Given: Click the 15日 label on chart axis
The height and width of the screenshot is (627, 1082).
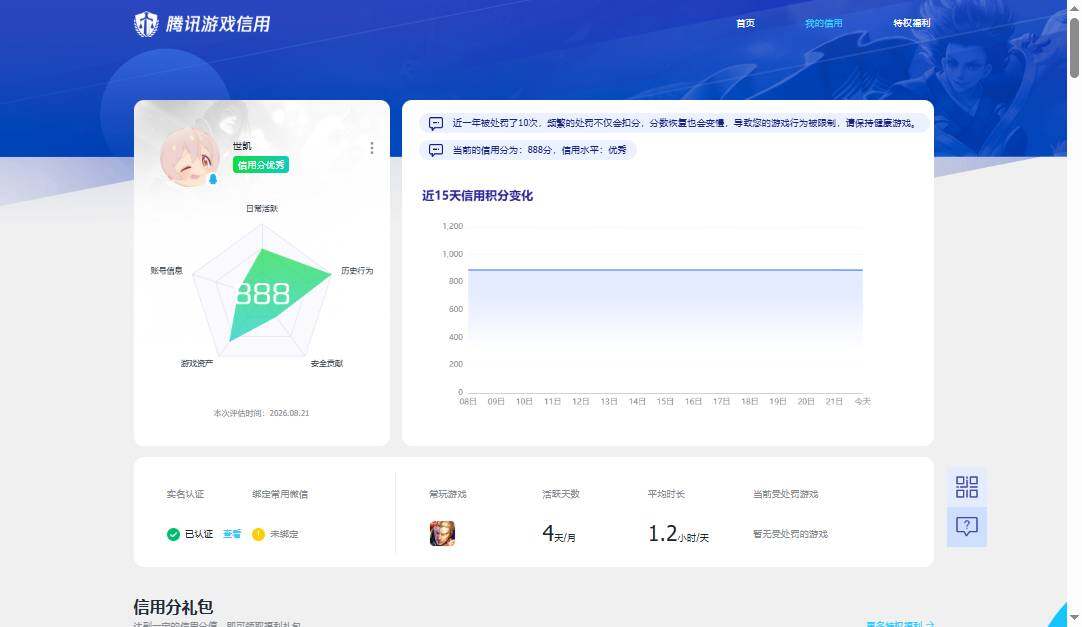Looking at the screenshot, I should tap(665, 401).
